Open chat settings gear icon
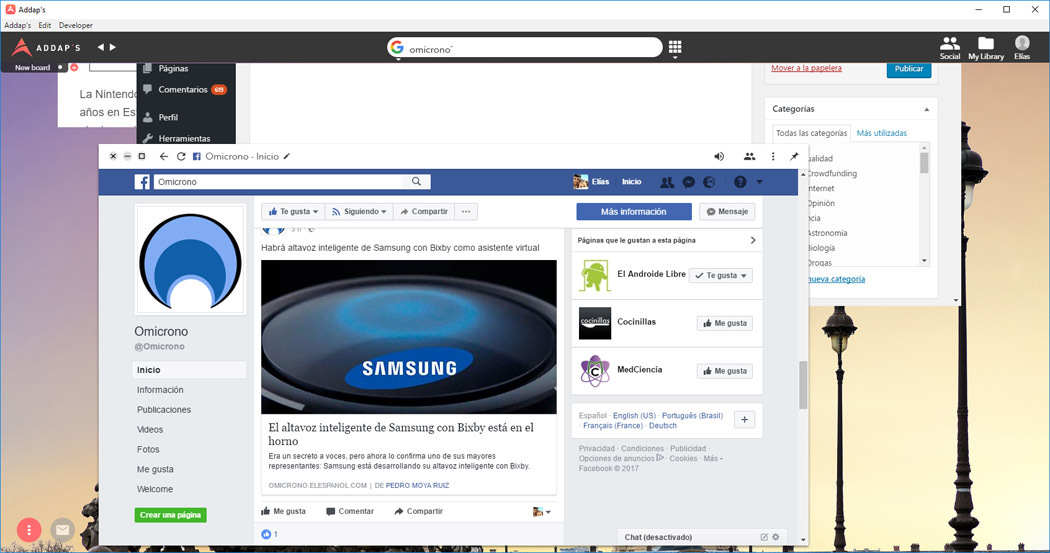Screen dimensions: 1050x553 click(776, 537)
